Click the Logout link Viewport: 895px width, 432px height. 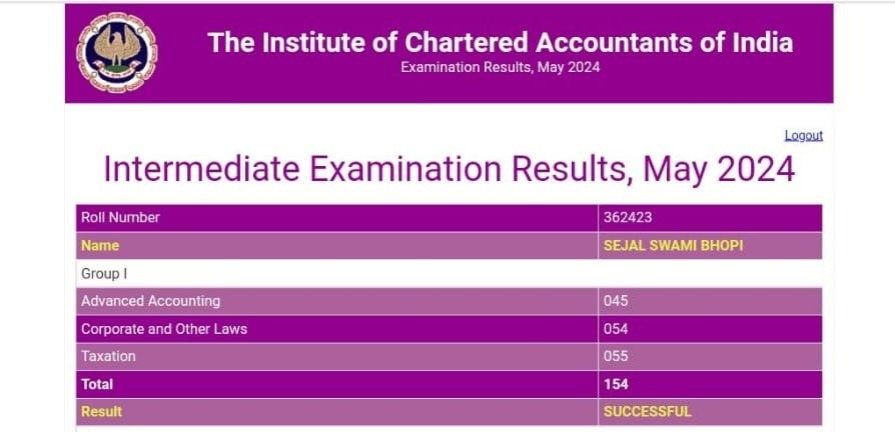(803, 135)
